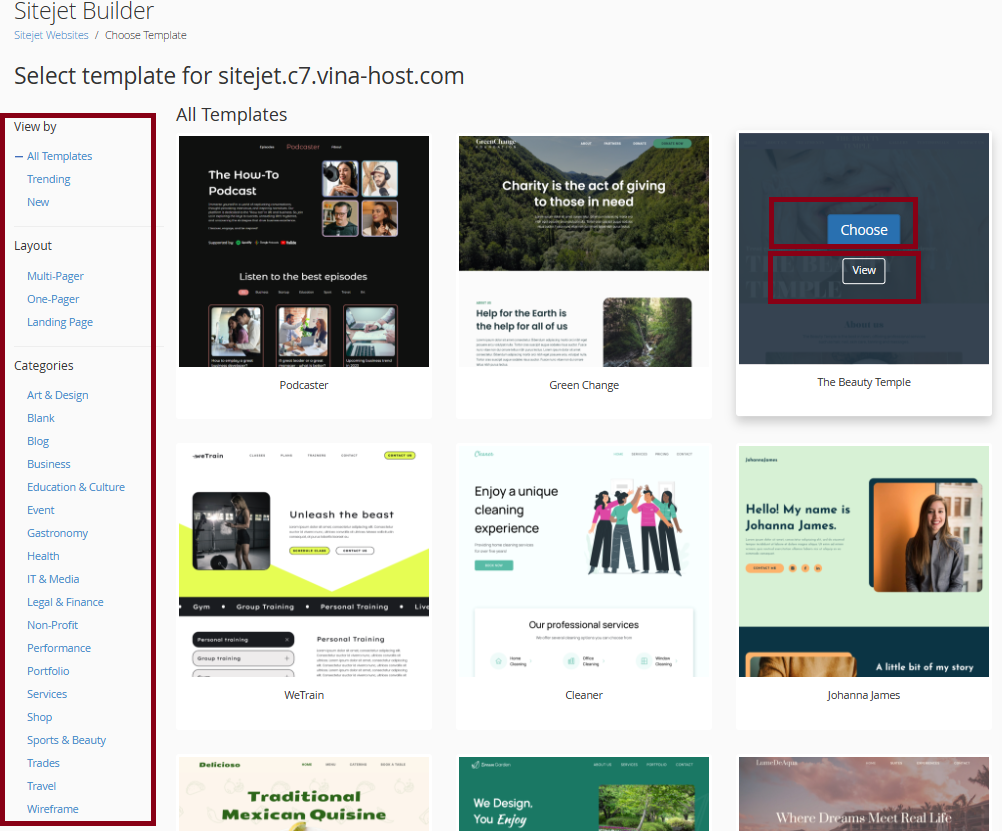Select the Blank category
Image resolution: width=1002 pixels, height=831 pixels.
40,418
